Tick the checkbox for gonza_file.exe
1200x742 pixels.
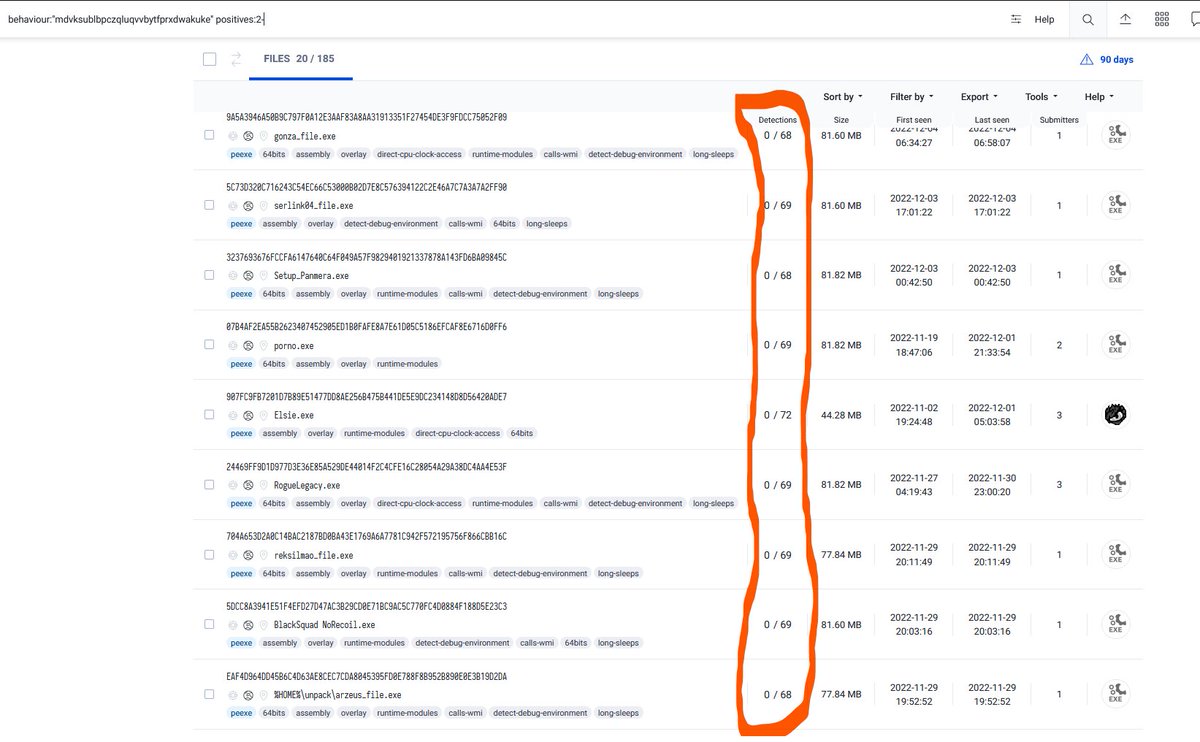209,134
